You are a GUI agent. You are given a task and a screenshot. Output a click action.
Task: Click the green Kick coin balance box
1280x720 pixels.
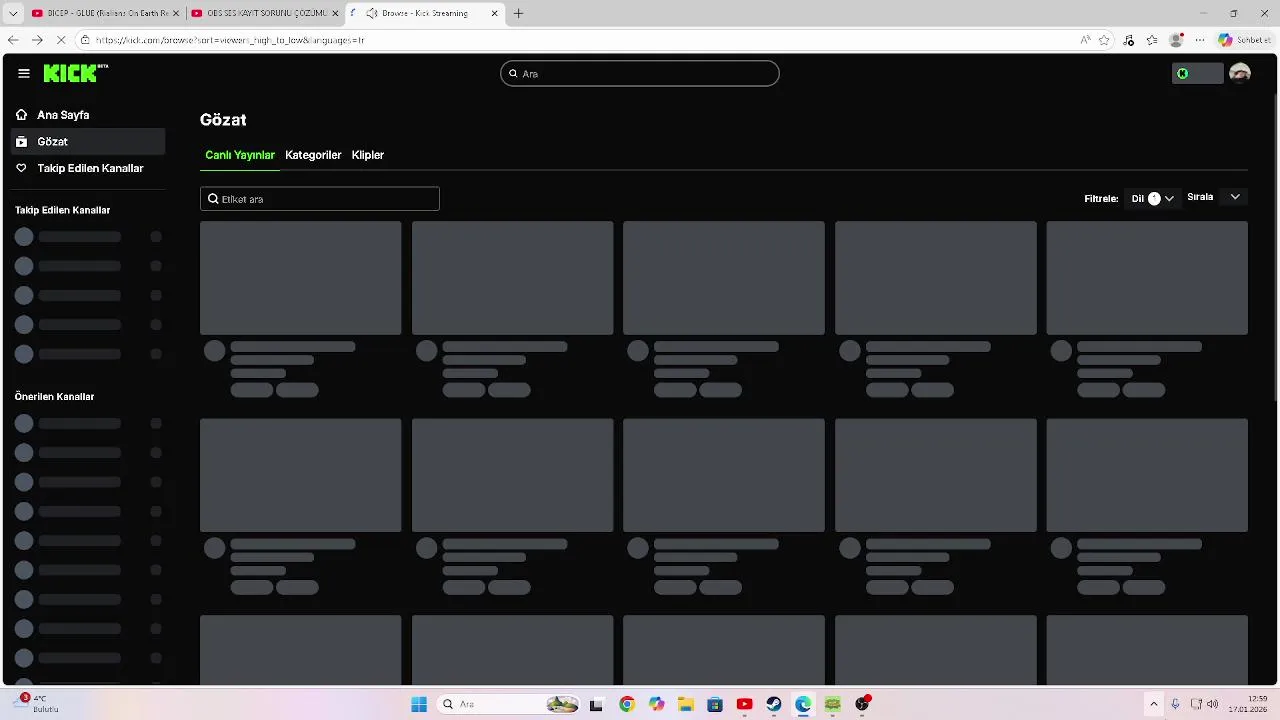tap(1197, 73)
